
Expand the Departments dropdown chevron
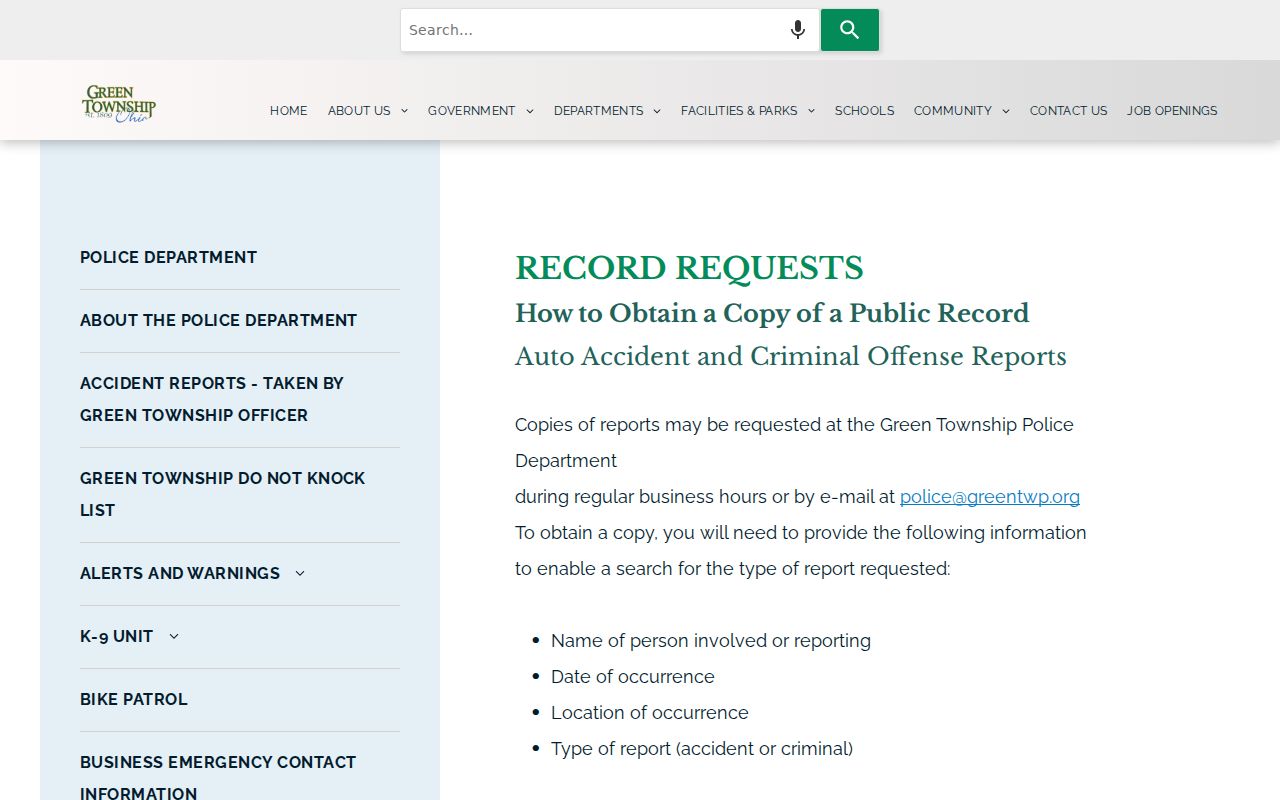(657, 111)
